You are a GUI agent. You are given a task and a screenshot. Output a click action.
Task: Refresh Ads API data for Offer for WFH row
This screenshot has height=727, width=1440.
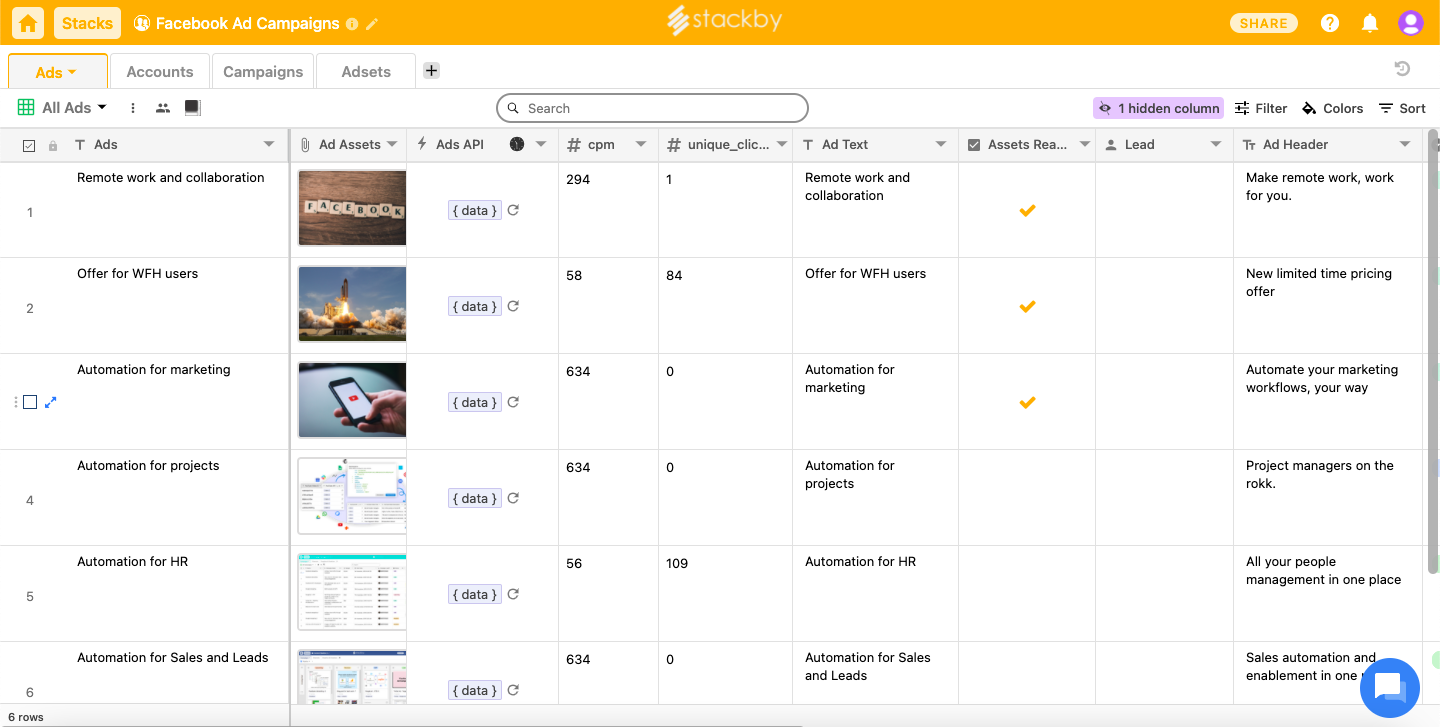(x=513, y=306)
